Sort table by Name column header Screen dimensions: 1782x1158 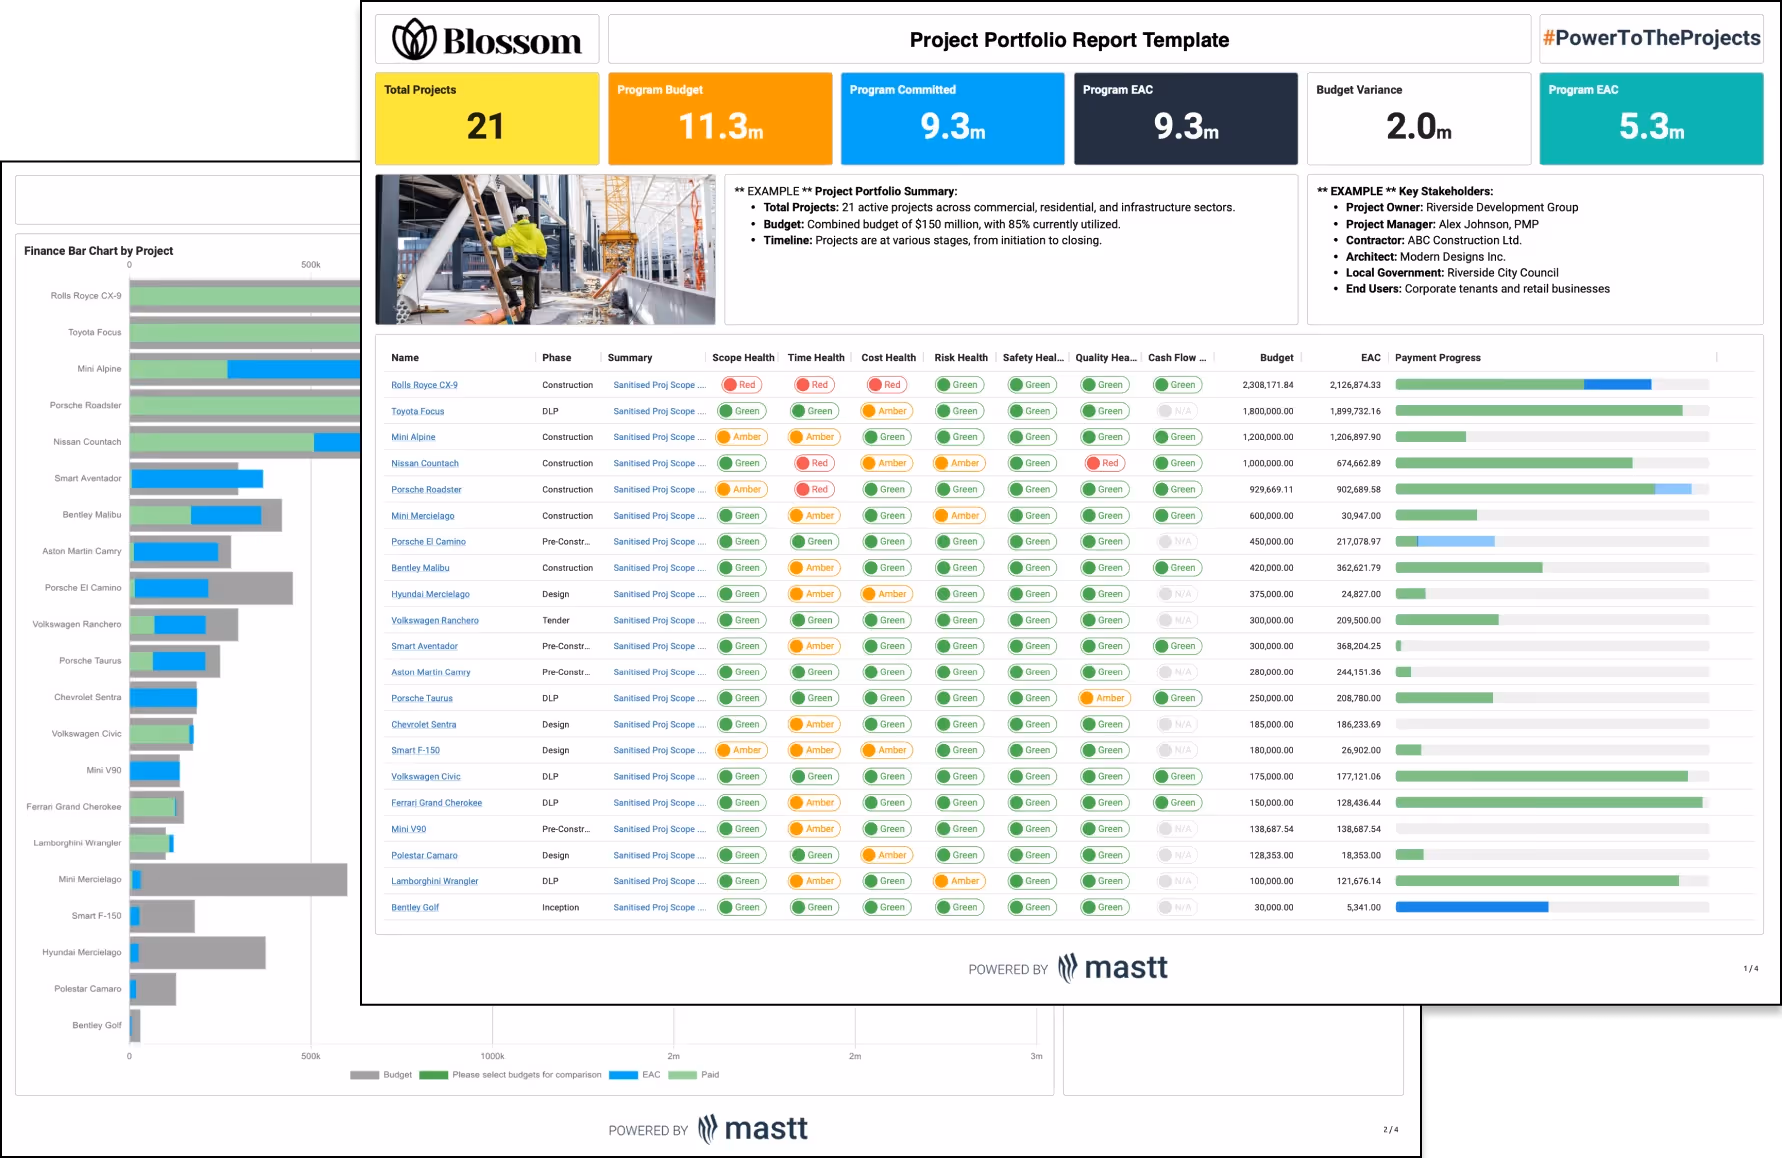coord(405,358)
